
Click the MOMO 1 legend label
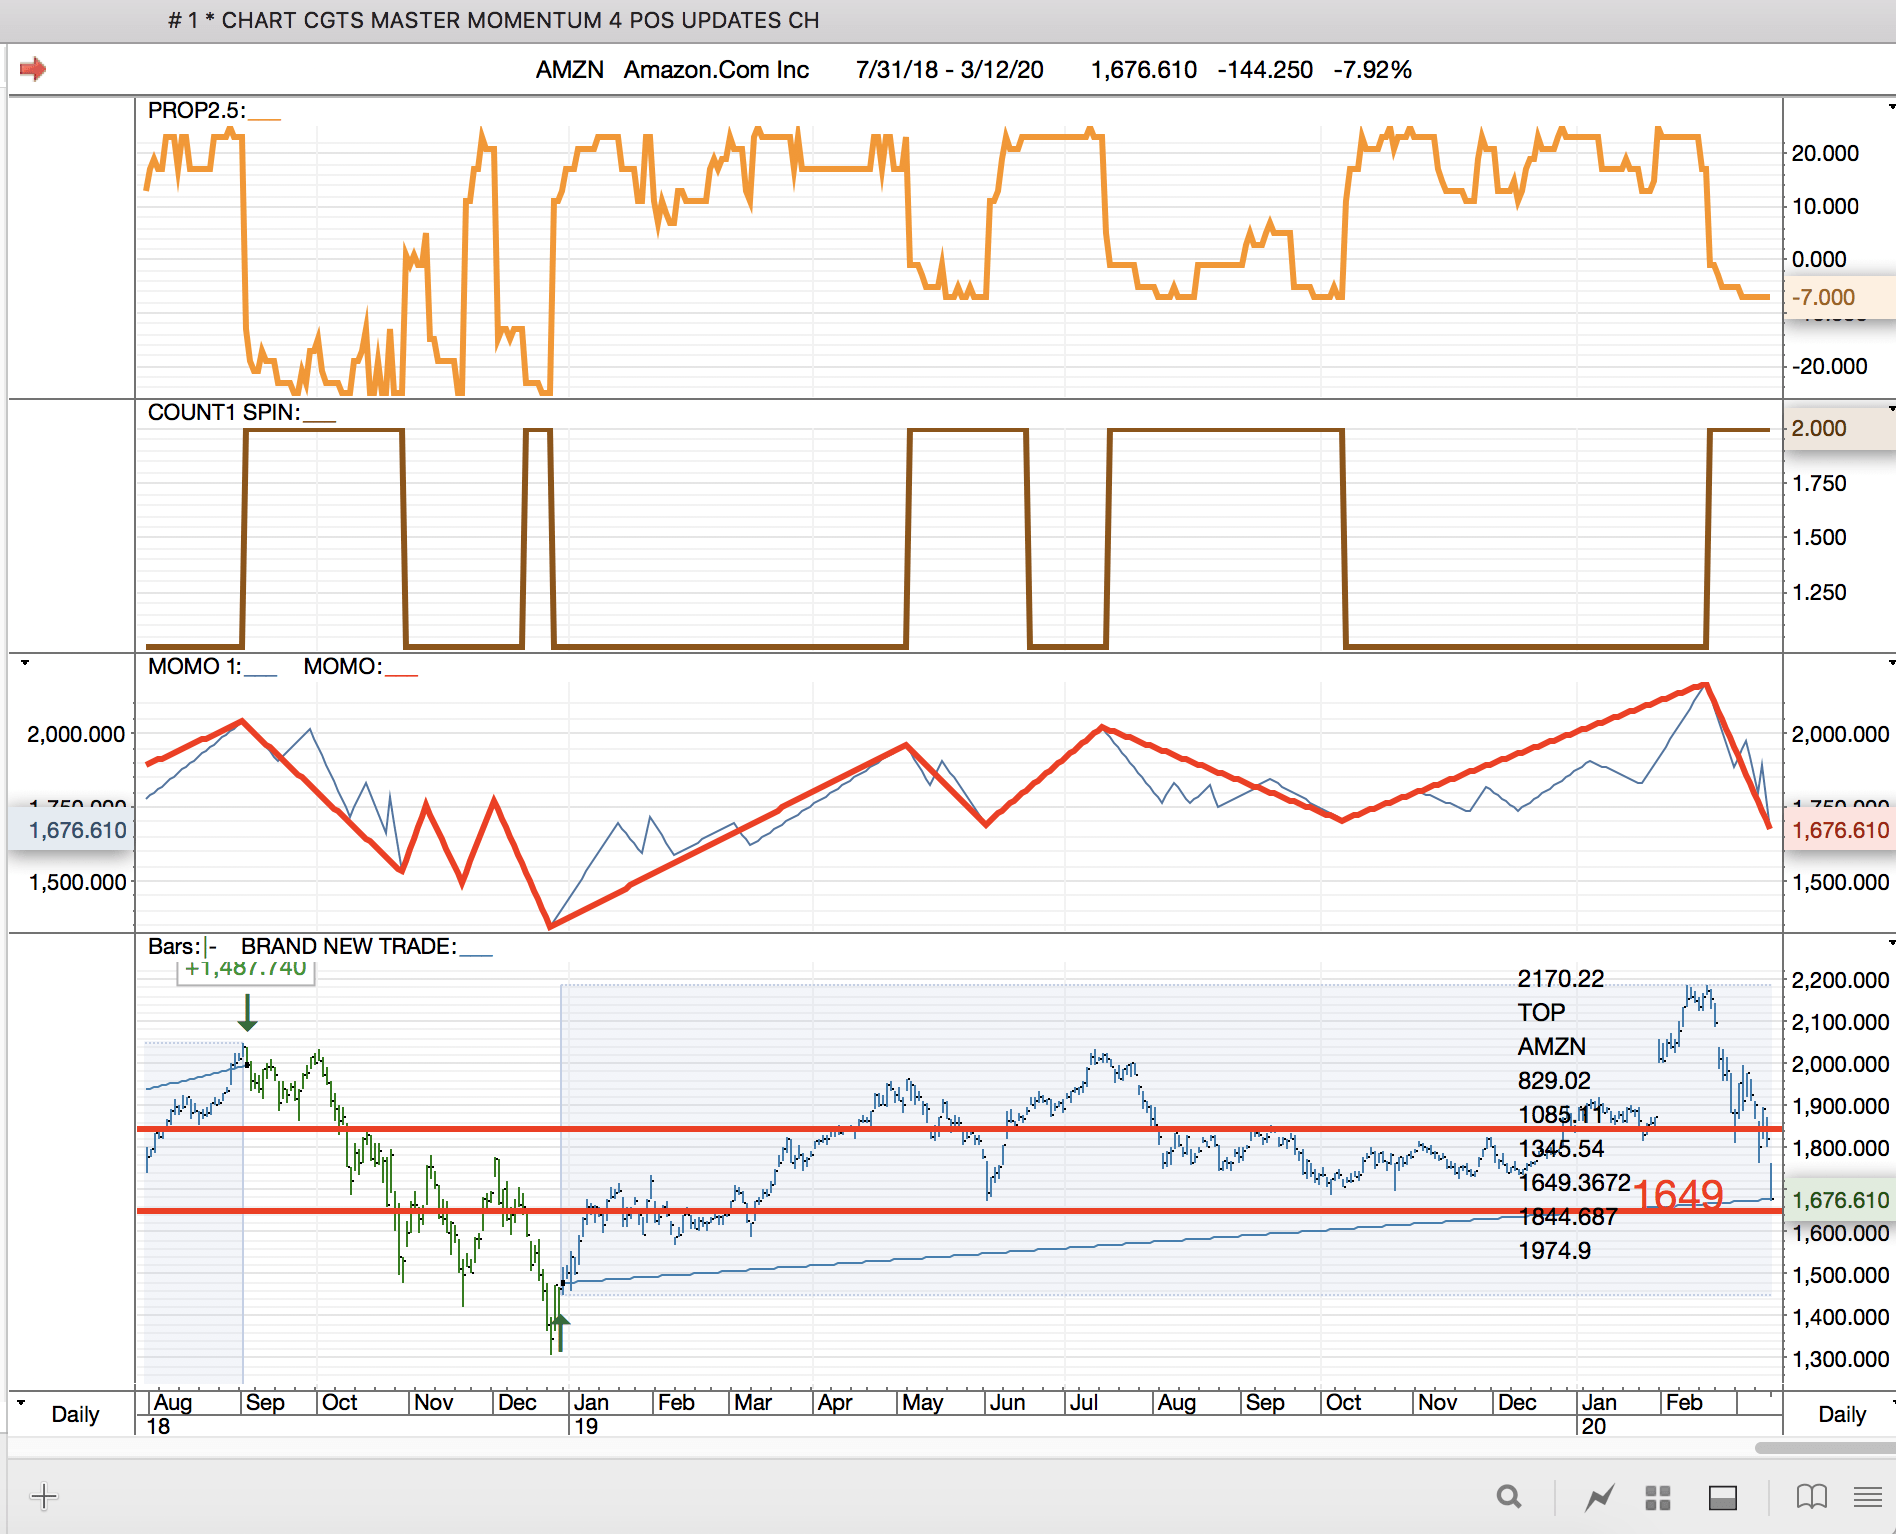(194, 667)
